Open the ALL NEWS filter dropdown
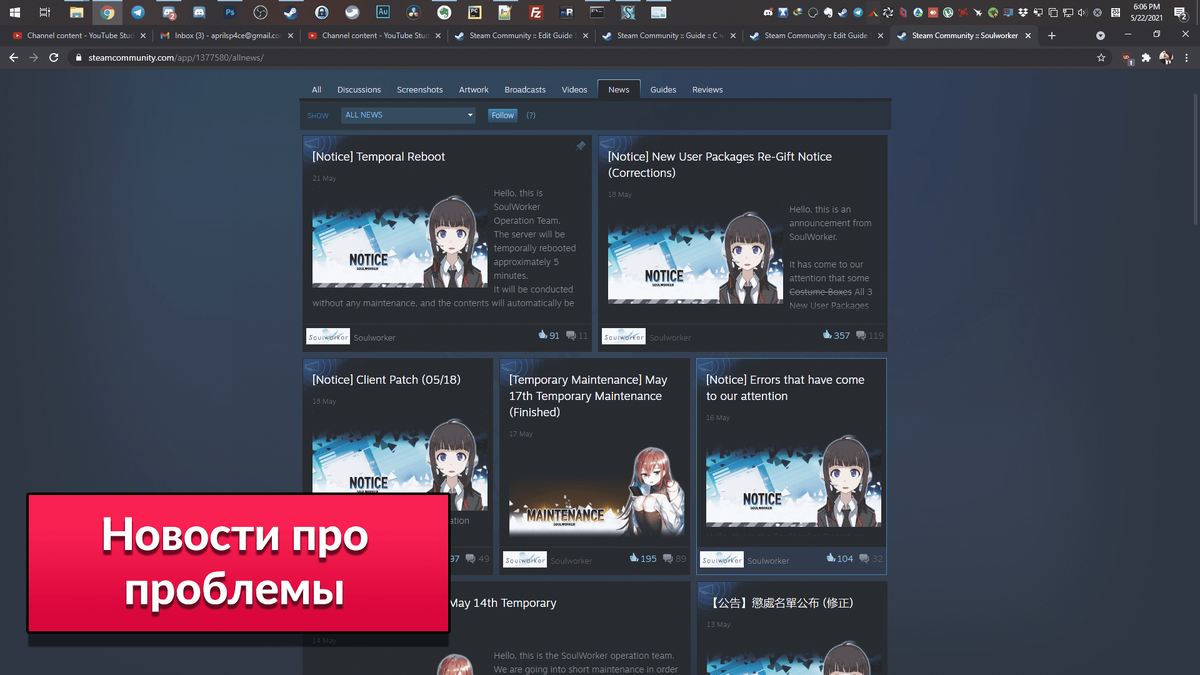The image size is (1200, 675). pyautogui.click(x=407, y=114)
